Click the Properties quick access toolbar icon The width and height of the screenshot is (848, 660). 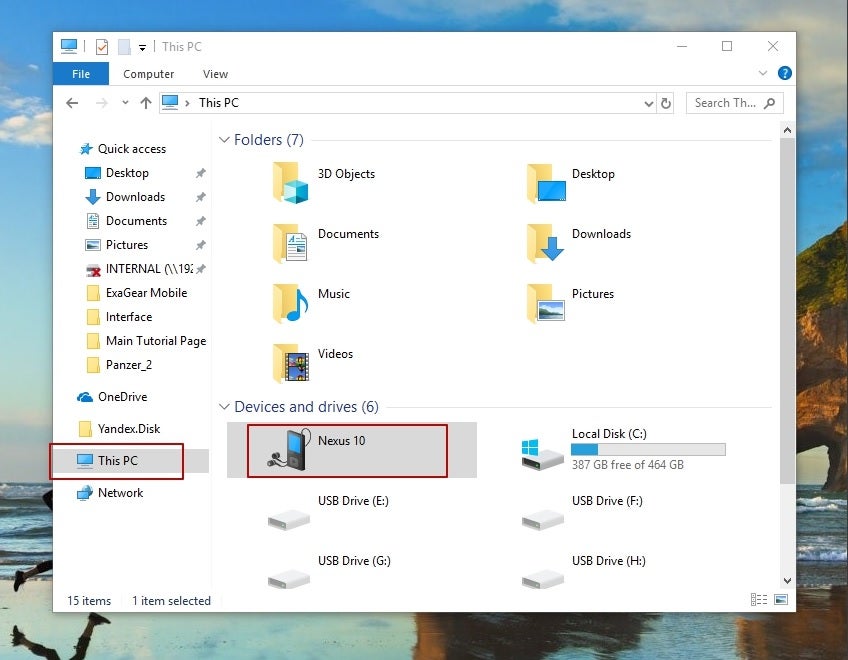click(x=102, y=47)
